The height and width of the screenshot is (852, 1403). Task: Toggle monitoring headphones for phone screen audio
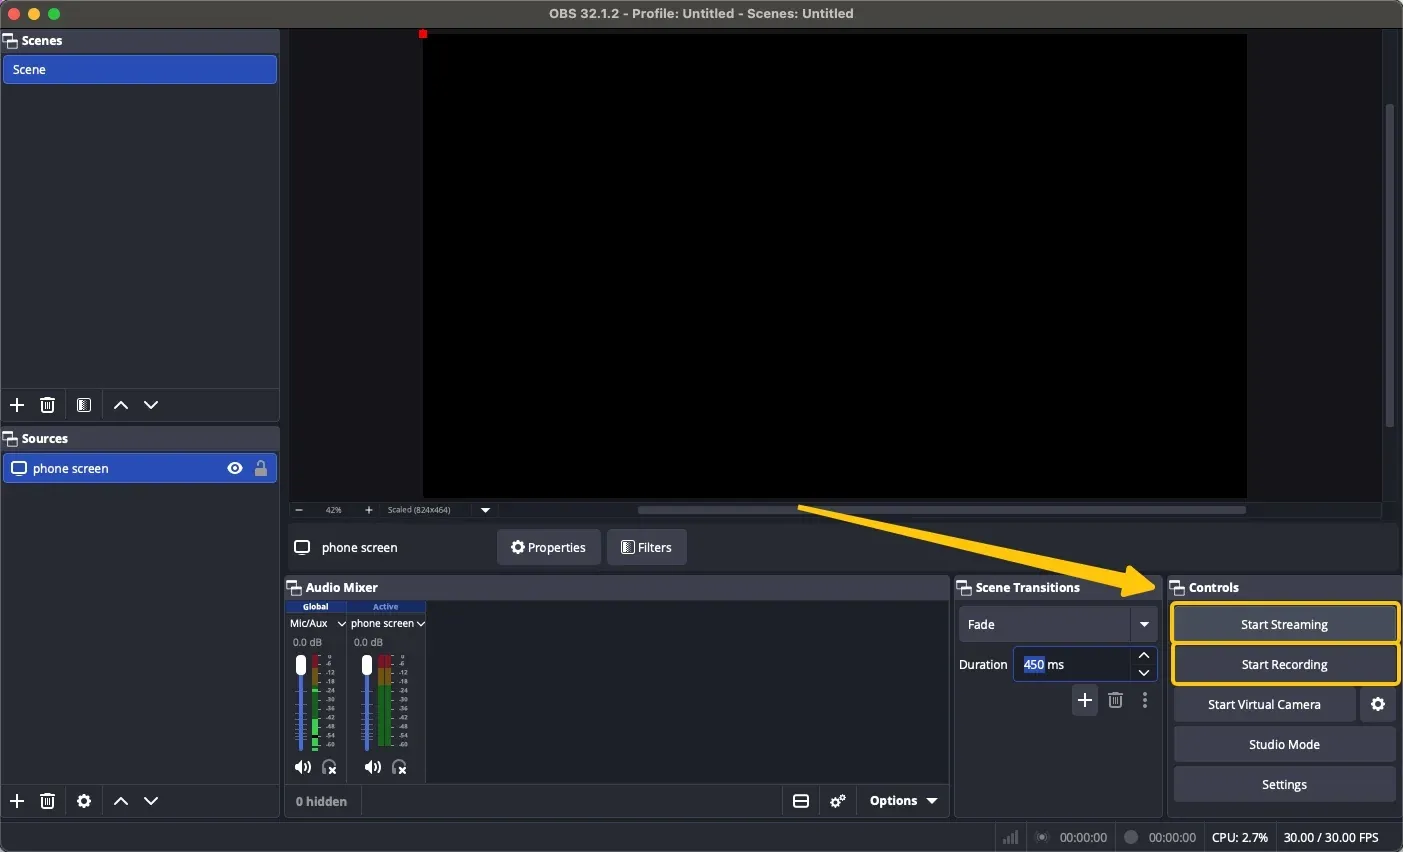[x=400, y=767]
